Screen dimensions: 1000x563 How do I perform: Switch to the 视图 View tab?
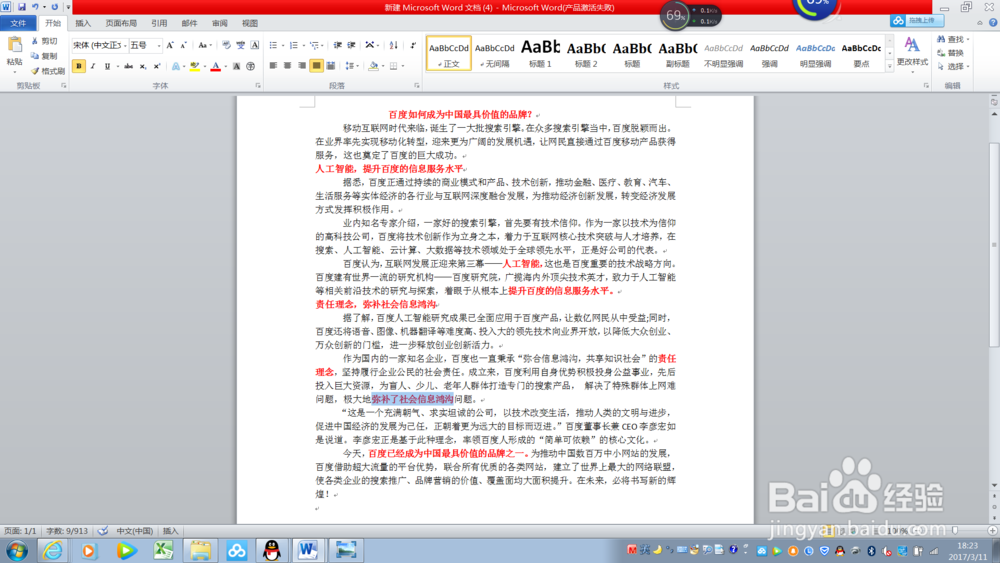(250, 23)
